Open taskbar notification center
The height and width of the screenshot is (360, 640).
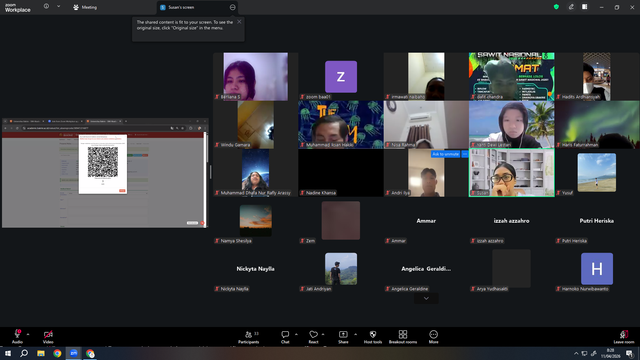click(630, 353)
